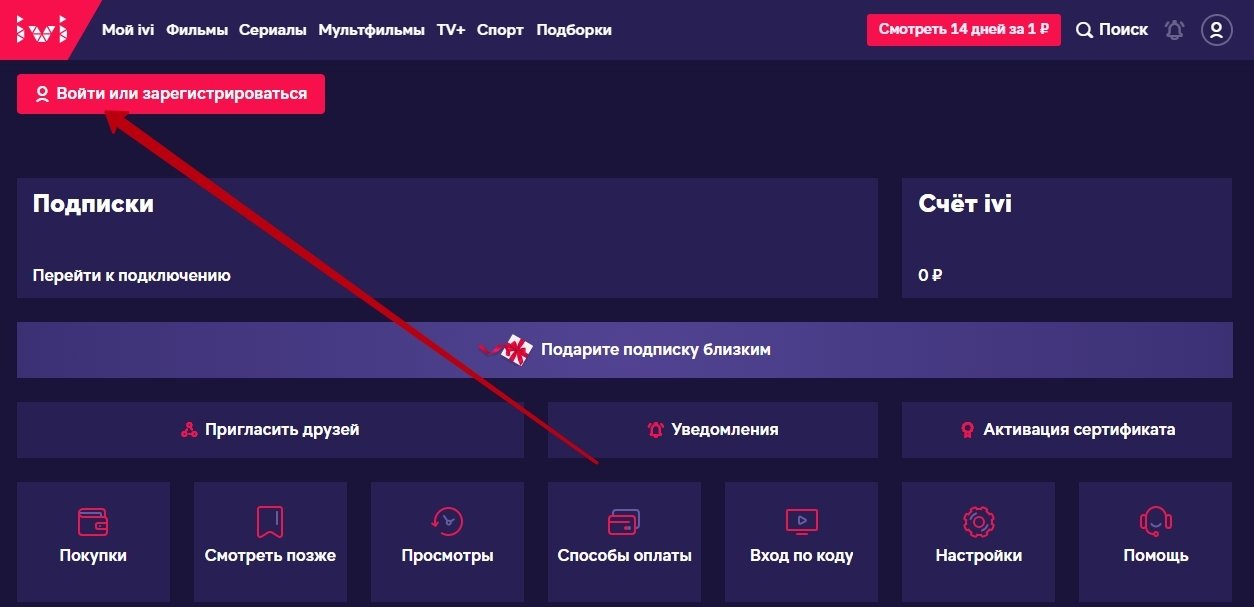Screen dimensions: 1254x607
Task: Select Сериалы from the navigation bar
Action: (x=272, y=30)
